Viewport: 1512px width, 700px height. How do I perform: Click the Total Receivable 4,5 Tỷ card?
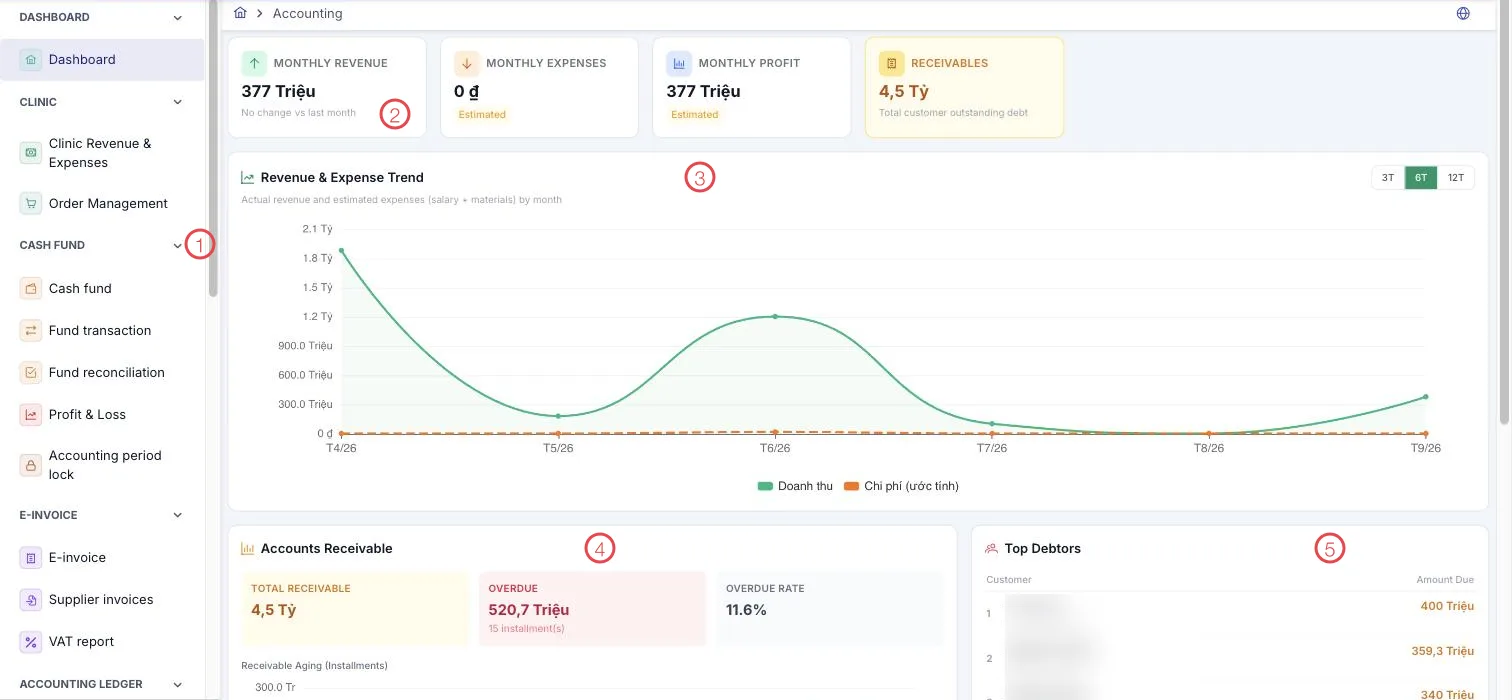tap(354, 609)
